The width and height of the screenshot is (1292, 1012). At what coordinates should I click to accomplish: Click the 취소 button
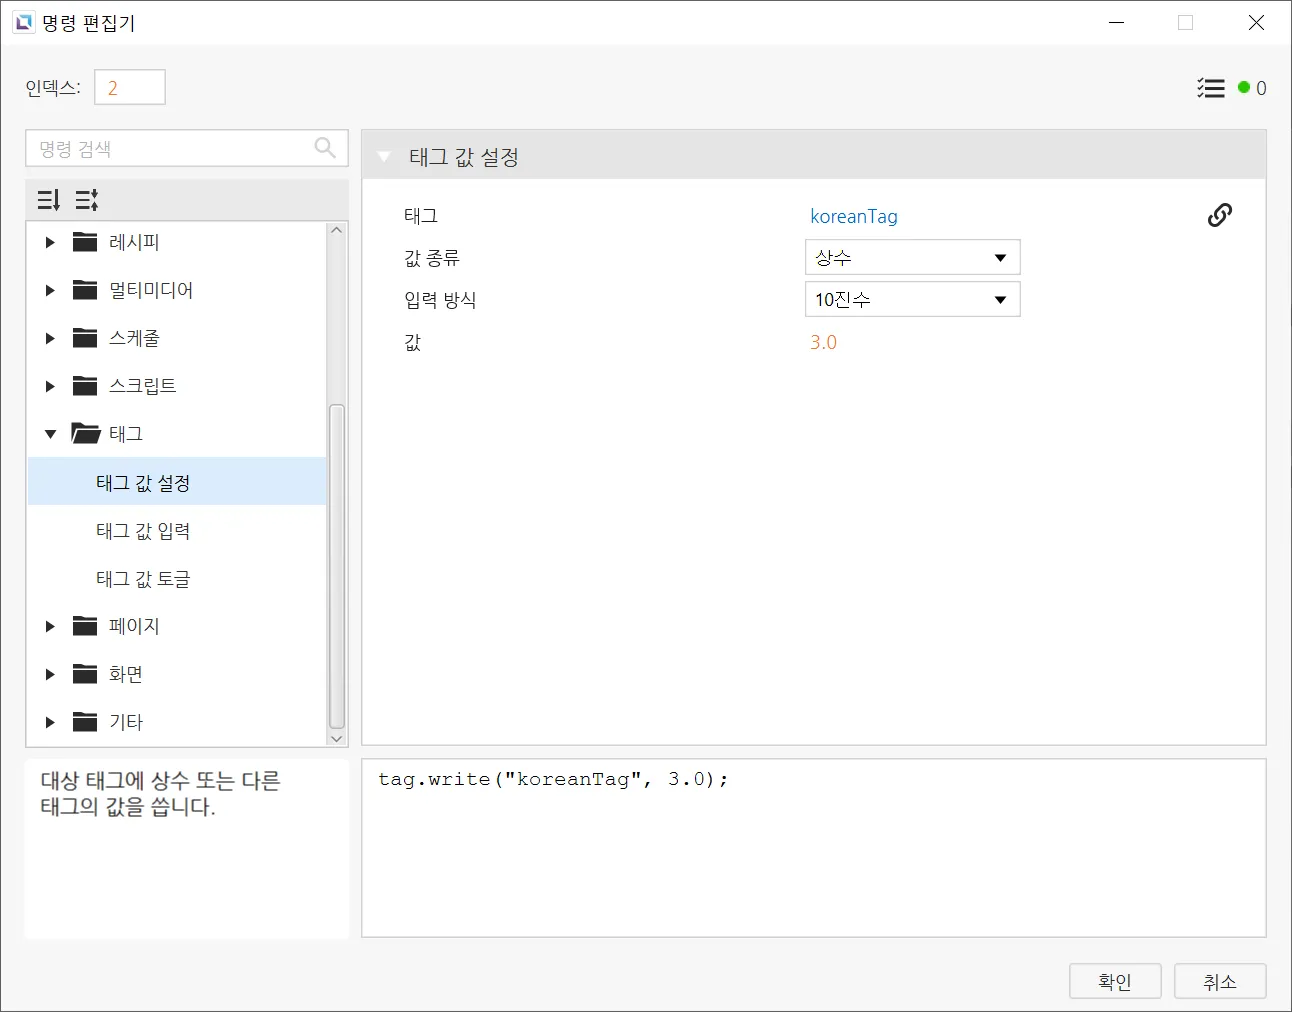click(1220, 981)
